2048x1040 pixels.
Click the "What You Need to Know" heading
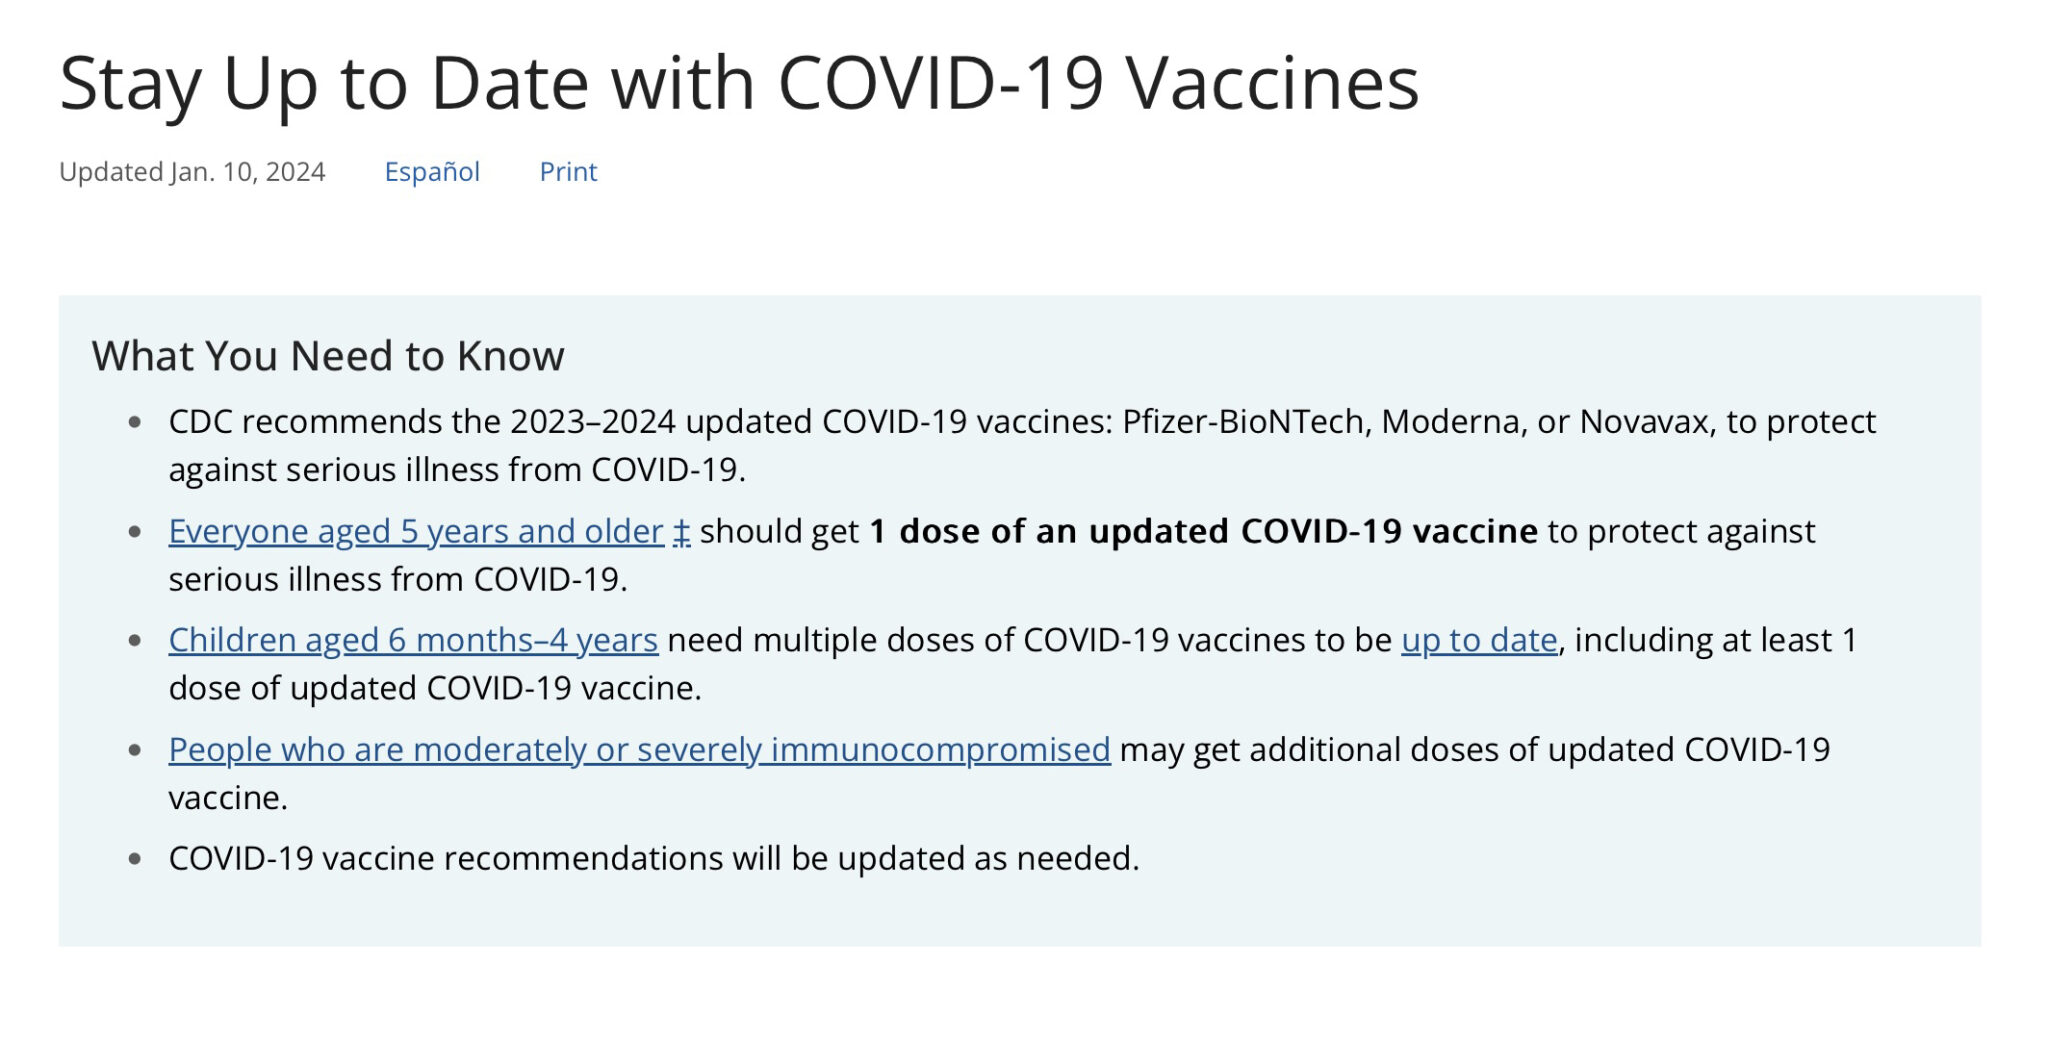(328, 356)
